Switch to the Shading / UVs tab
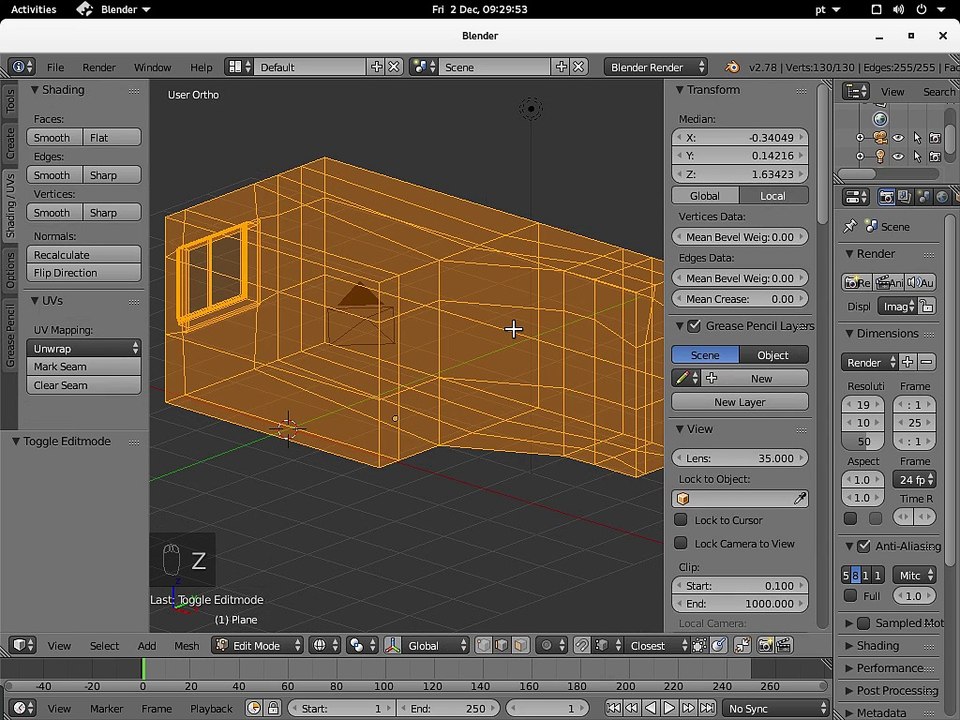Screen dimensions: 960x720 coord(10,205)
